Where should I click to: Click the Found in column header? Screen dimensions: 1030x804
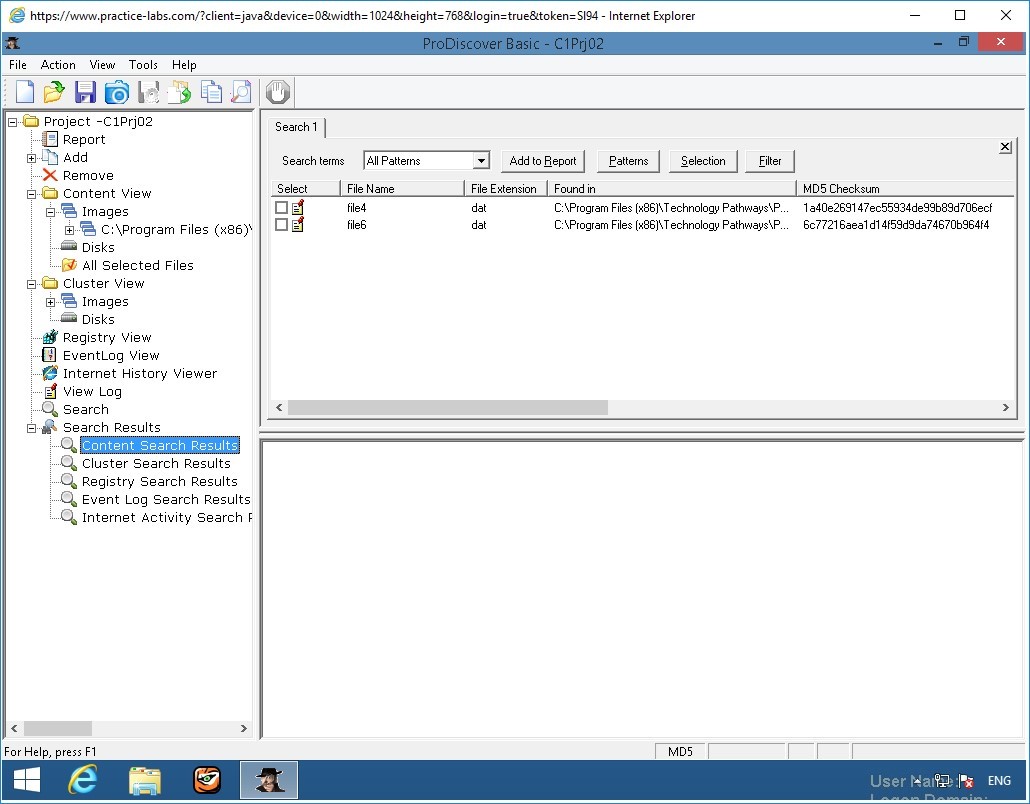click(671, 189)
